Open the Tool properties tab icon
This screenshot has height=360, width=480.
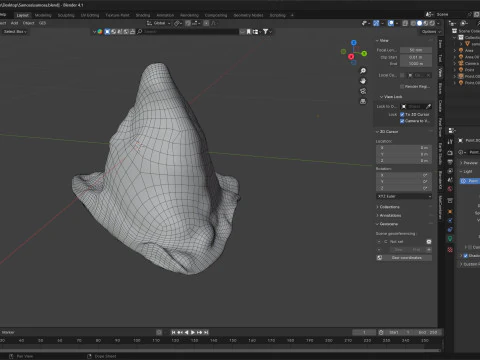click(450, 142)
